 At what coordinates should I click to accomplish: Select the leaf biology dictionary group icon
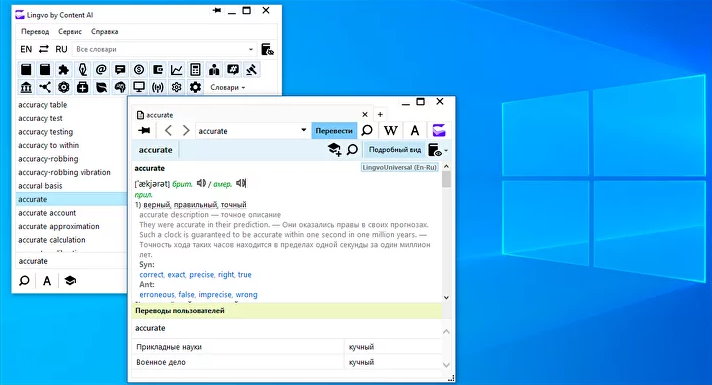click(x=101, y=87)
